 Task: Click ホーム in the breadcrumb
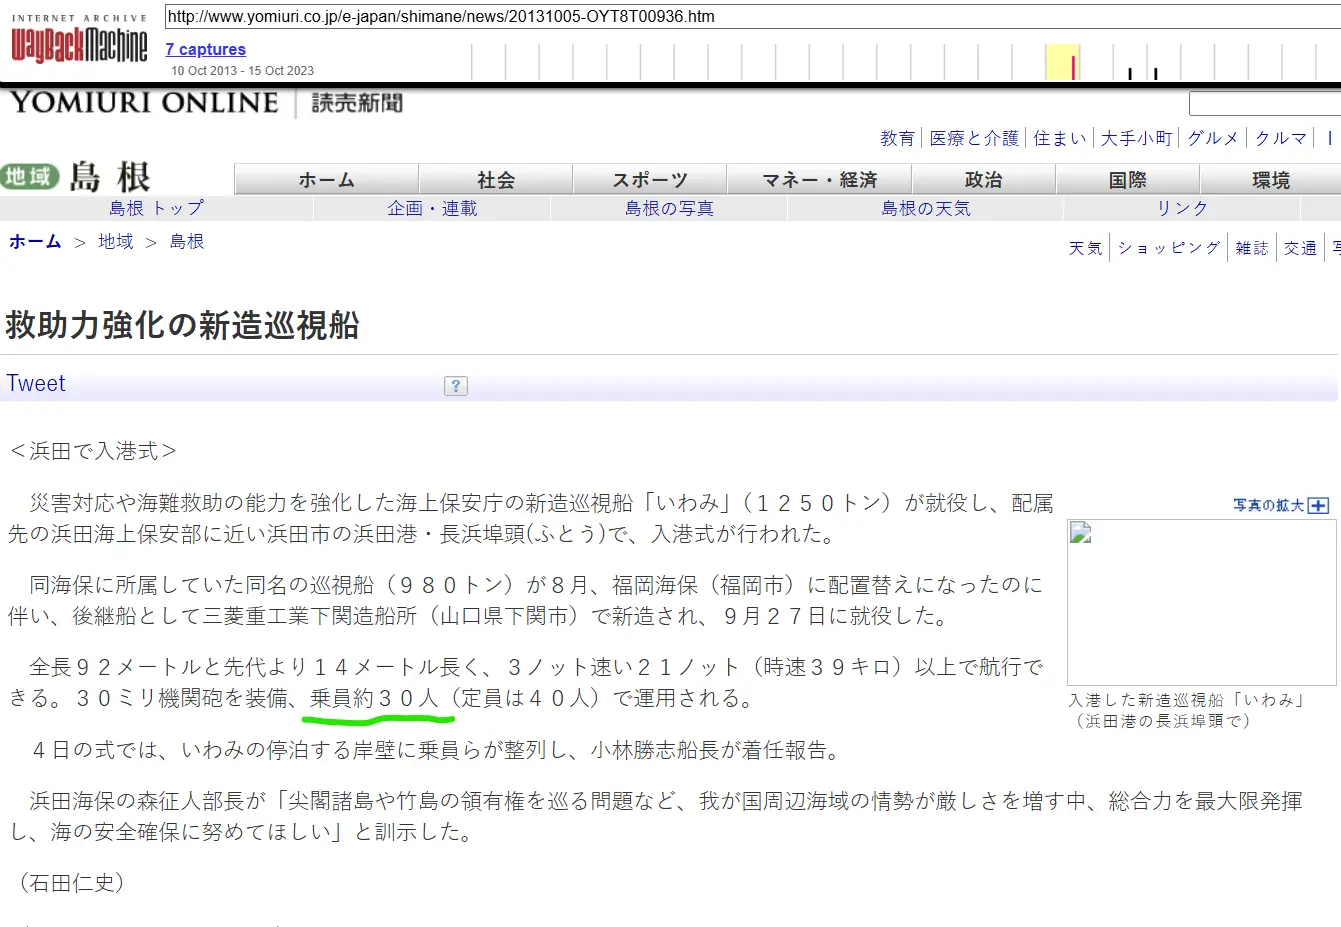[x=35, y=241]
